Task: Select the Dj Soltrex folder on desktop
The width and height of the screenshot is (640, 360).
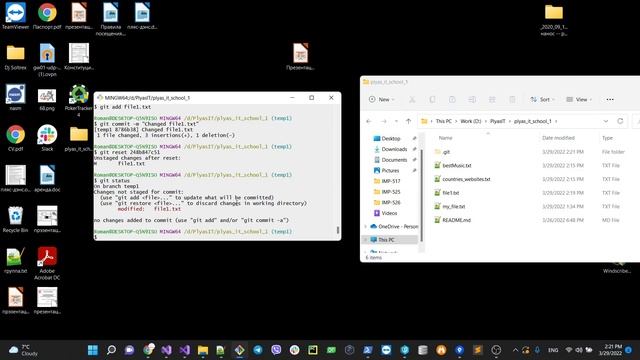Action: point(15,57)
